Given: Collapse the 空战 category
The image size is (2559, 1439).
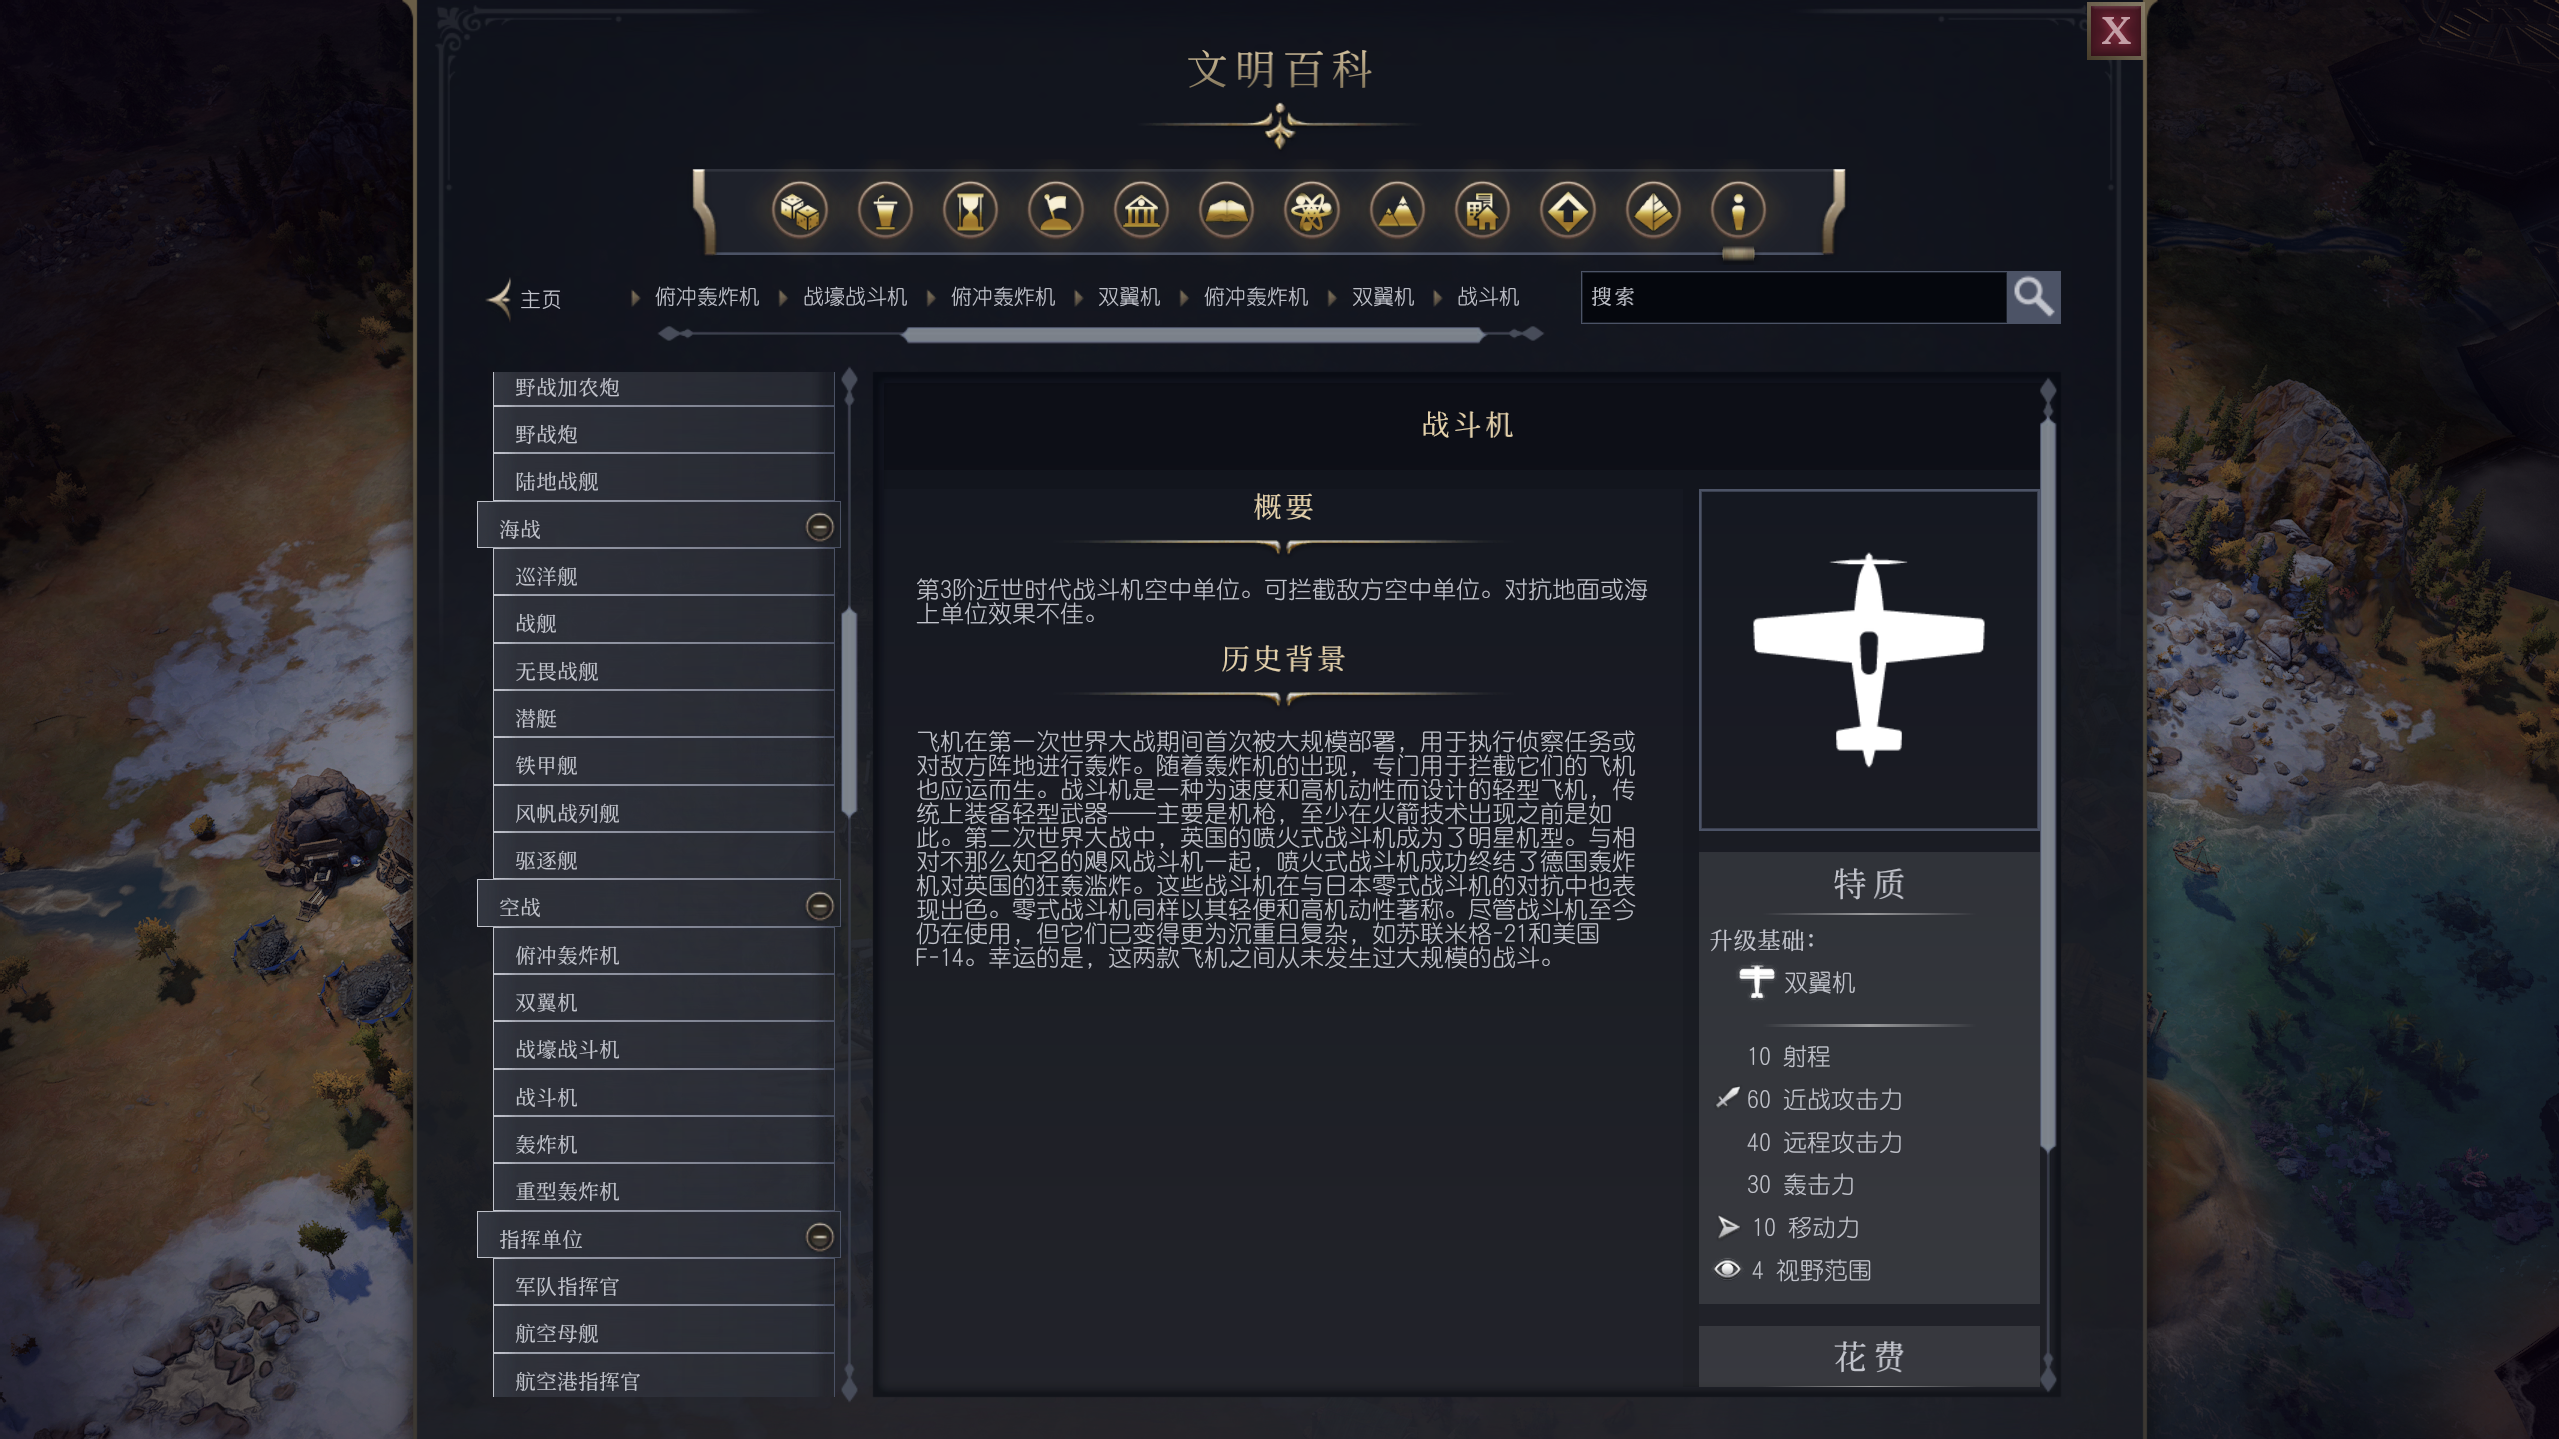Looking at the screenshot, I should [x=819, y=906].
